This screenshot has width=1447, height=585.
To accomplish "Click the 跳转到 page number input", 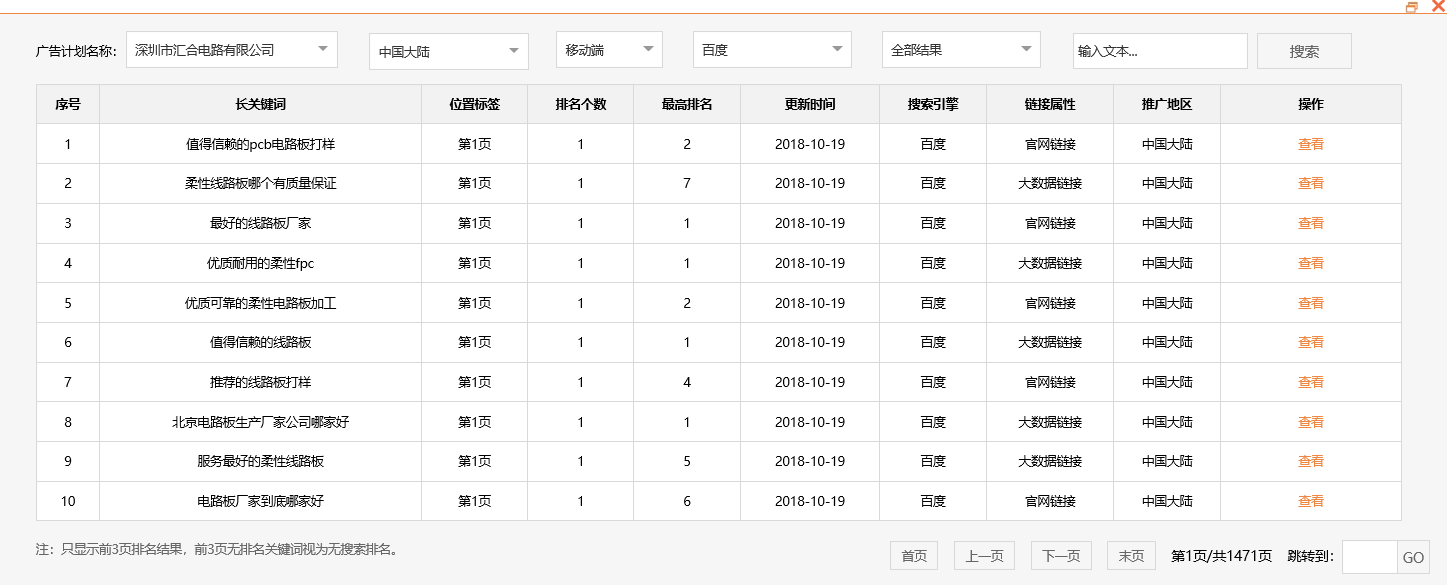I will 1372,556.
